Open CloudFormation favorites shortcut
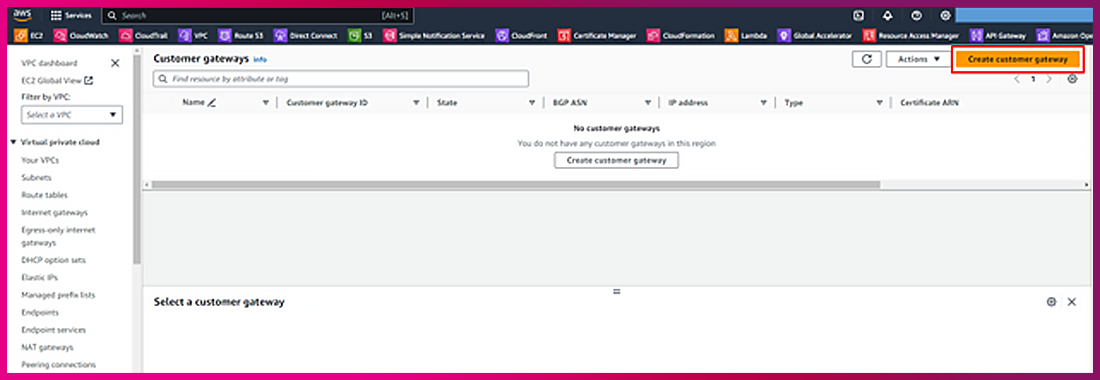The image size is (1100, 380). tap(681, 36)
